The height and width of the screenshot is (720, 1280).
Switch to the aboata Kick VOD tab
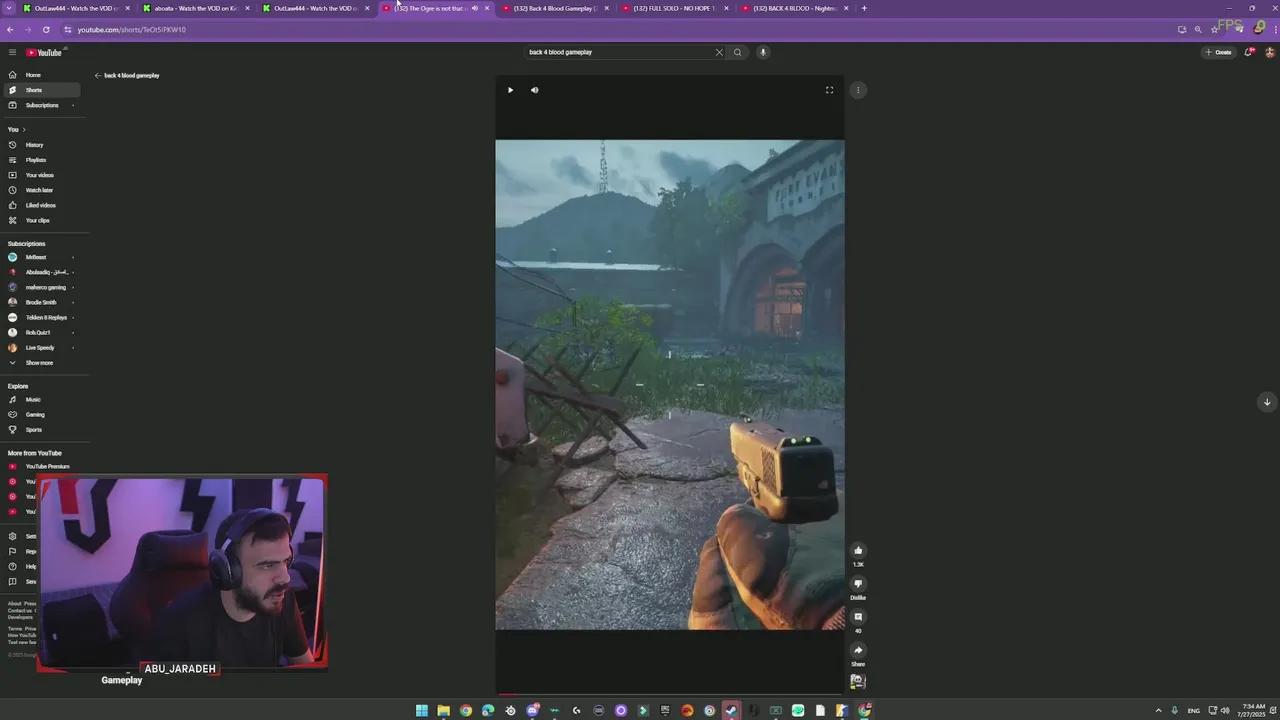(195, 8)
